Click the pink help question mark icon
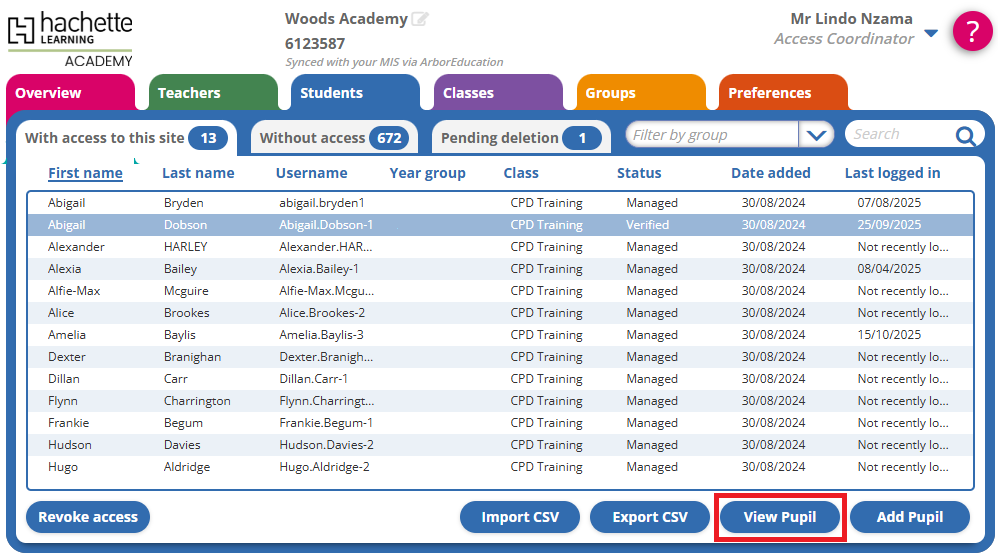Image resolution: width=998 pixels, height=557 pixels. [x=972, y=31]
